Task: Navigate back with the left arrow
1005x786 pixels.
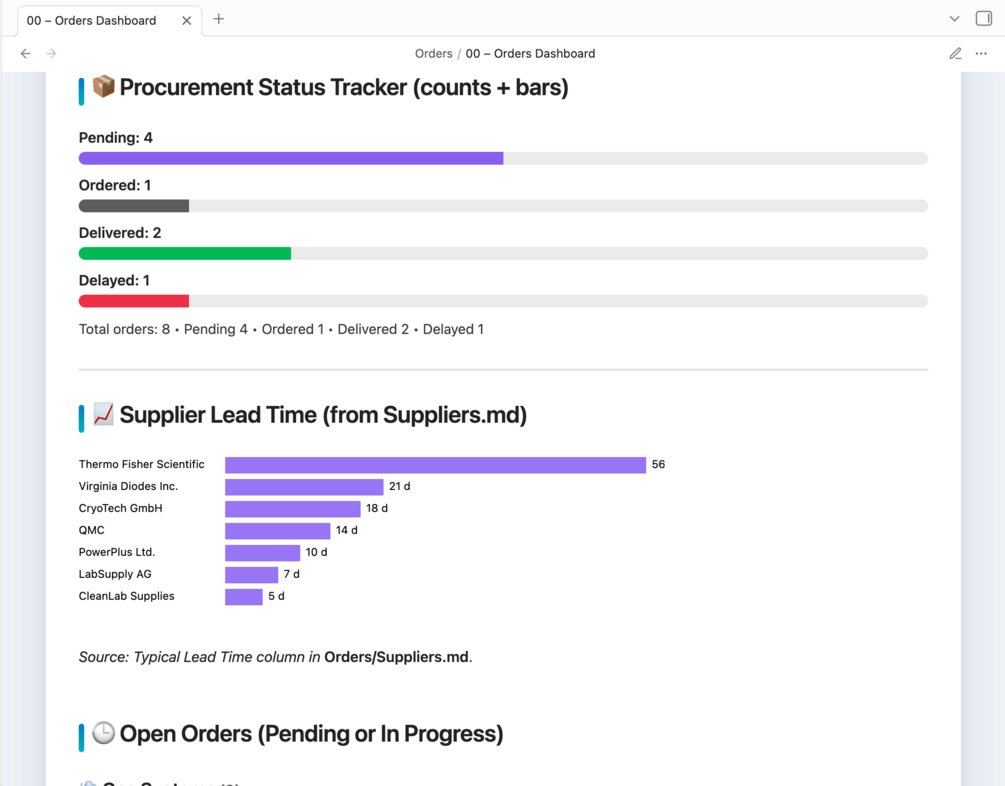Action: point(26,54)
